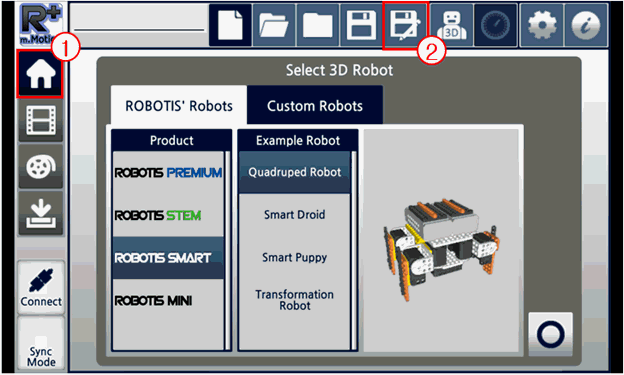Create a new blank file
This screenshot has height=375, width=624.
(230, 25)
